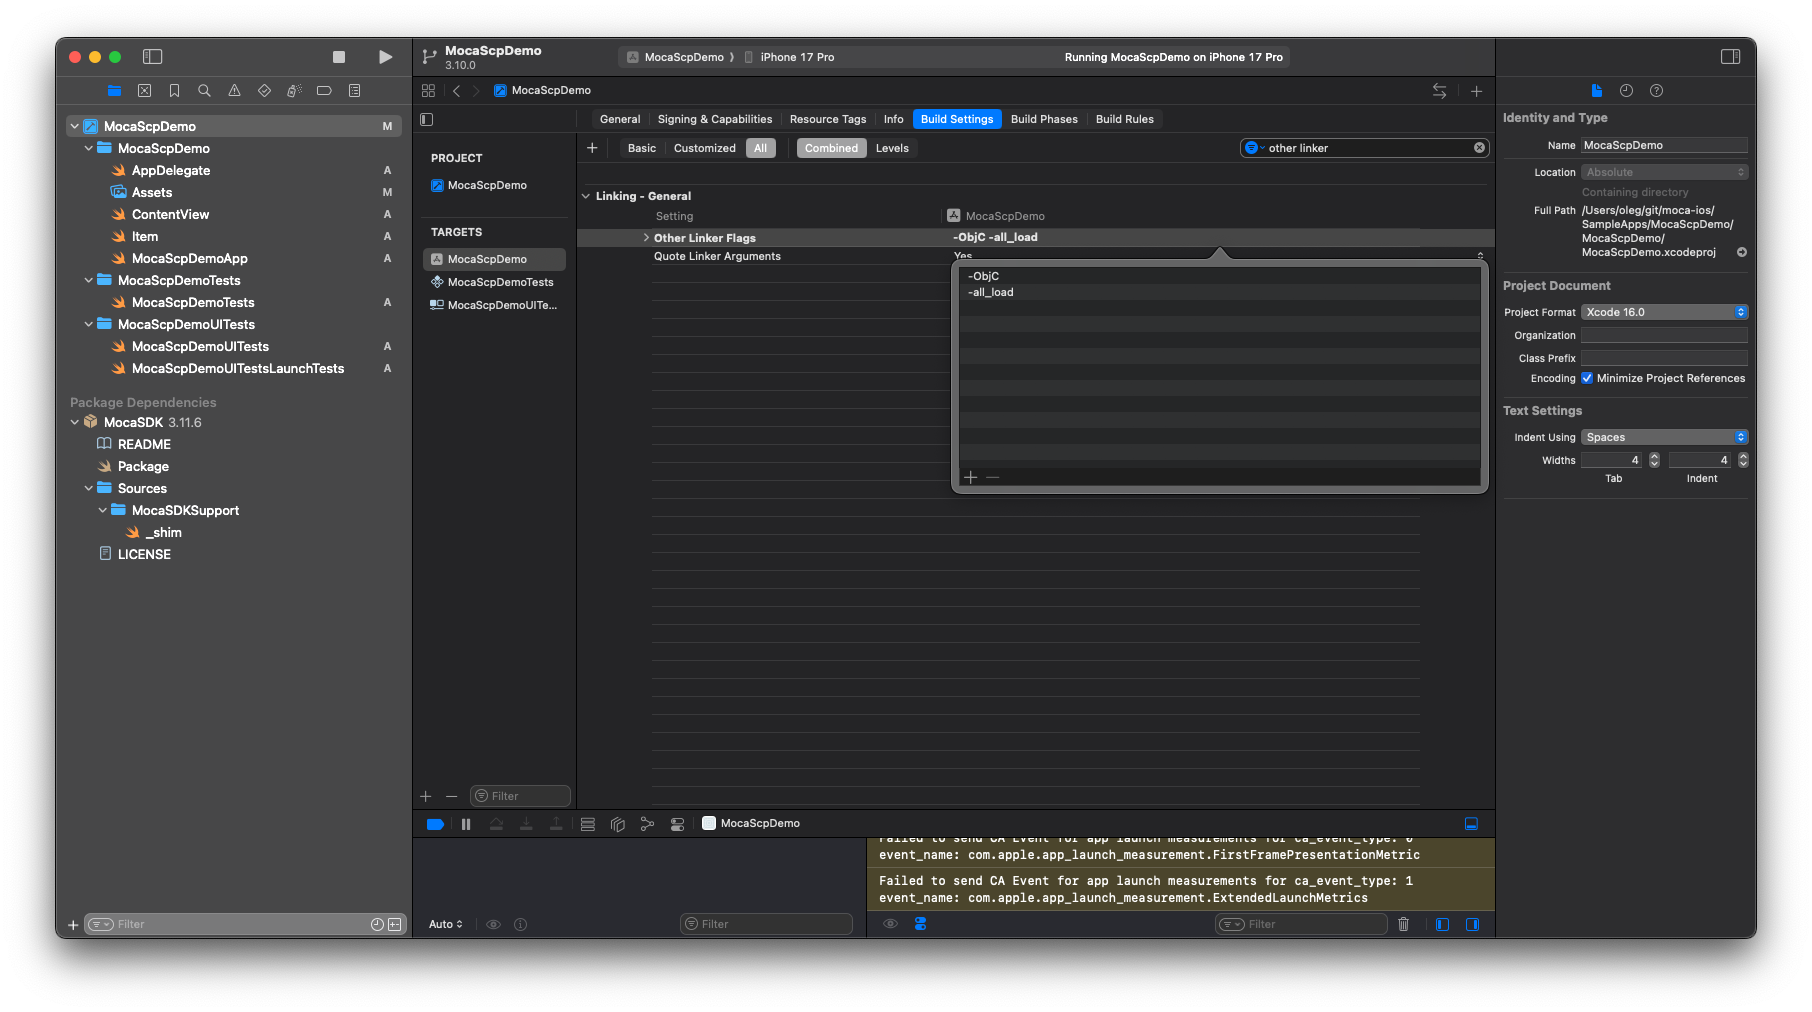Viewport: 1812px width, 1012px height.
Task: Pause program execution in debug bar
Action: point(466,824)
